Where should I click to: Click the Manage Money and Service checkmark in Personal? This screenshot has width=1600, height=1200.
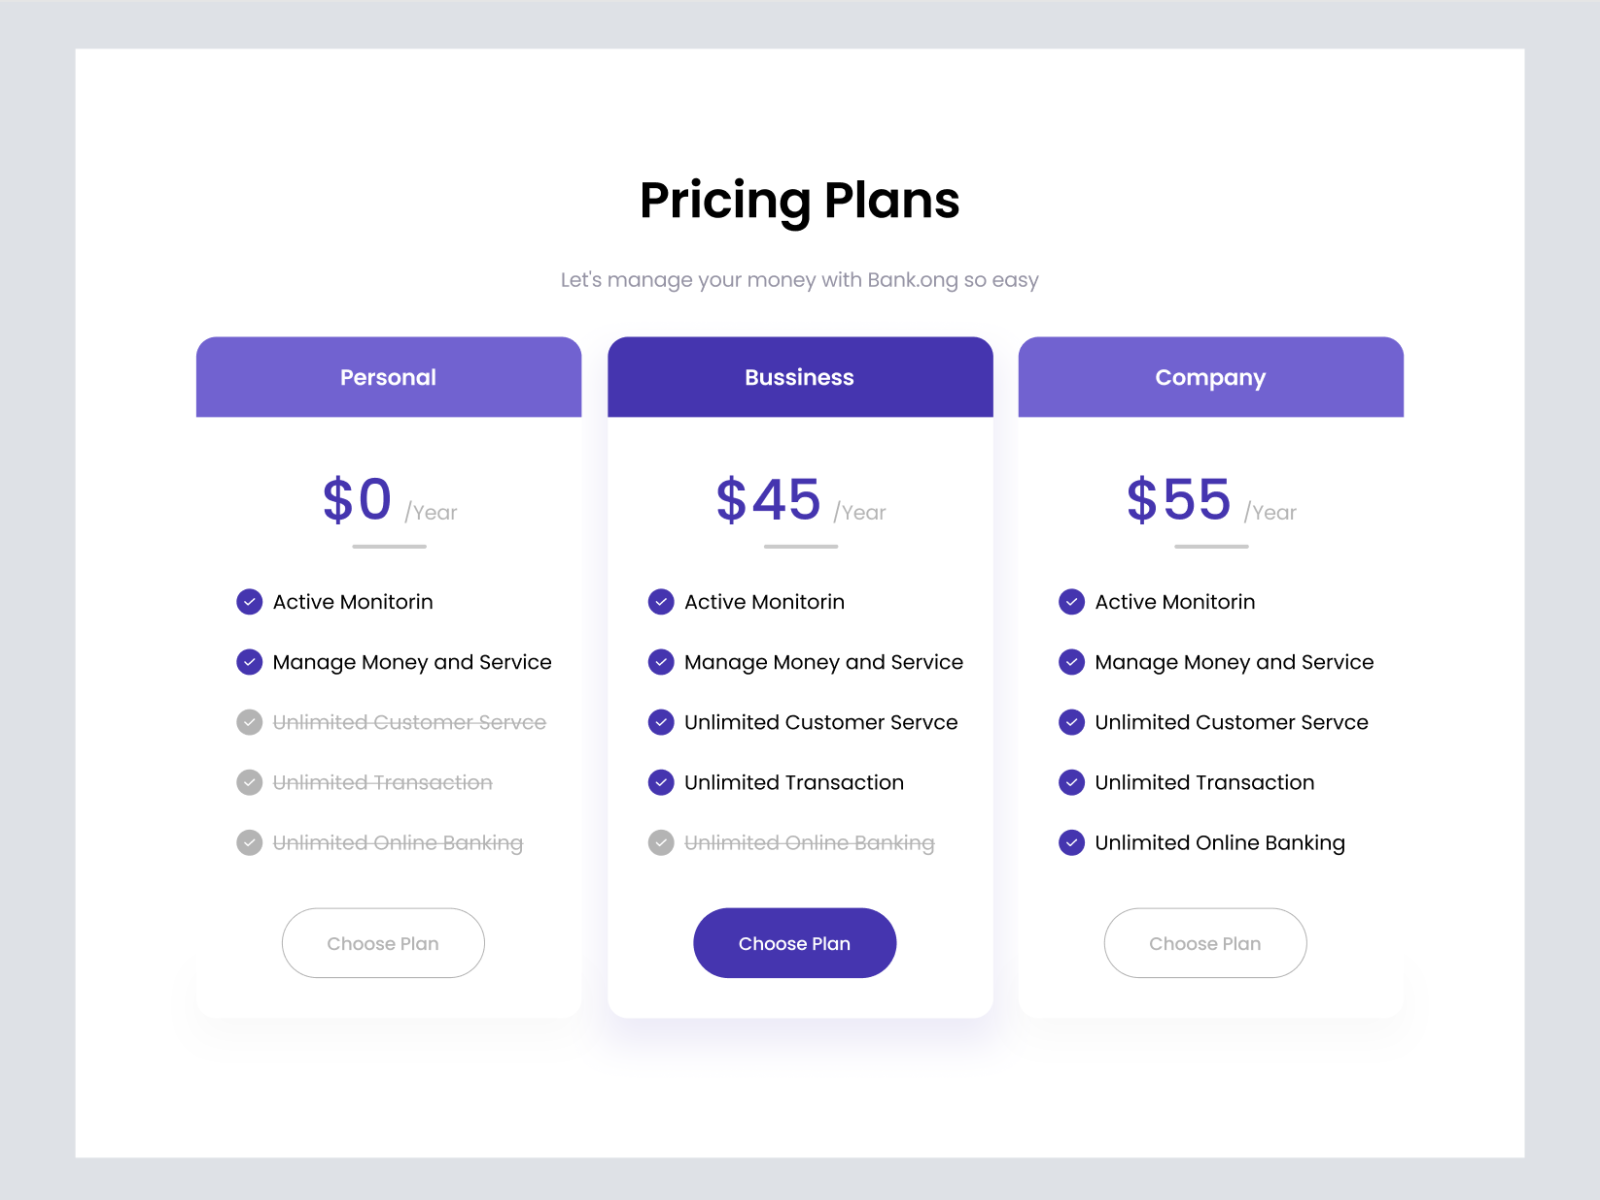click(249, 661)
